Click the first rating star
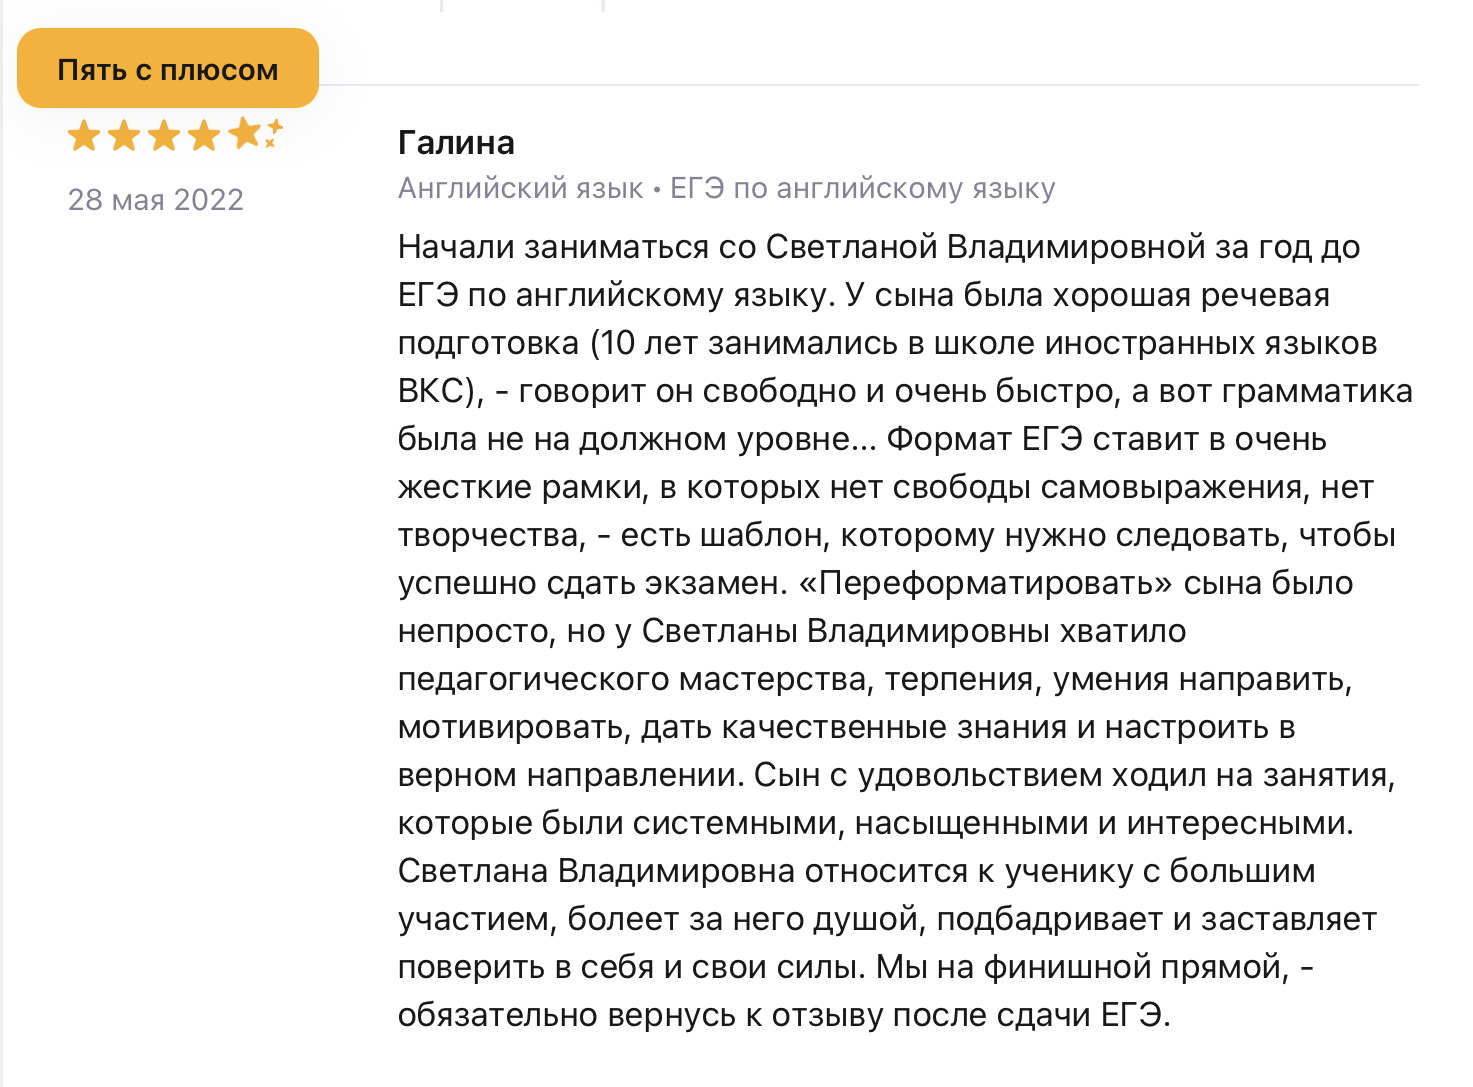 point(84,135)
